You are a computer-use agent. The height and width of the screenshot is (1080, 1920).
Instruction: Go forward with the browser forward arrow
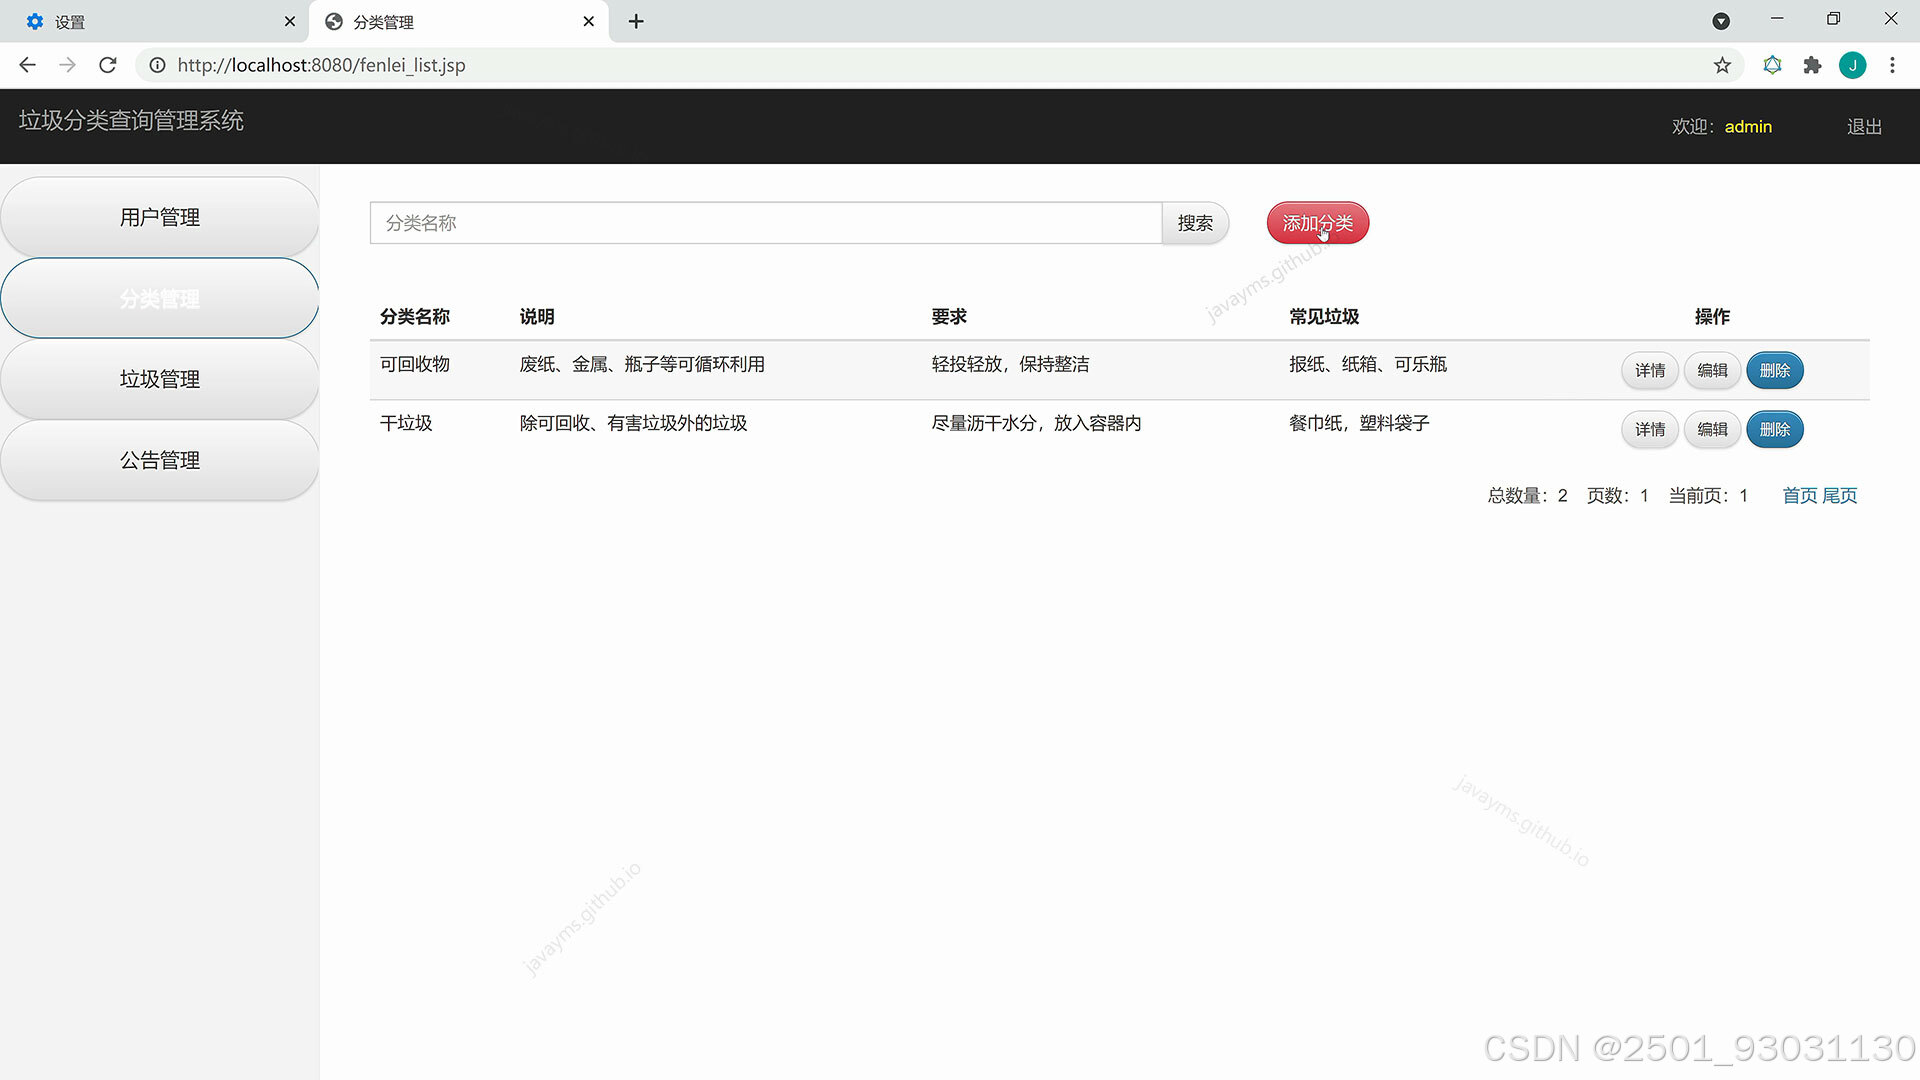coord(67,65)
